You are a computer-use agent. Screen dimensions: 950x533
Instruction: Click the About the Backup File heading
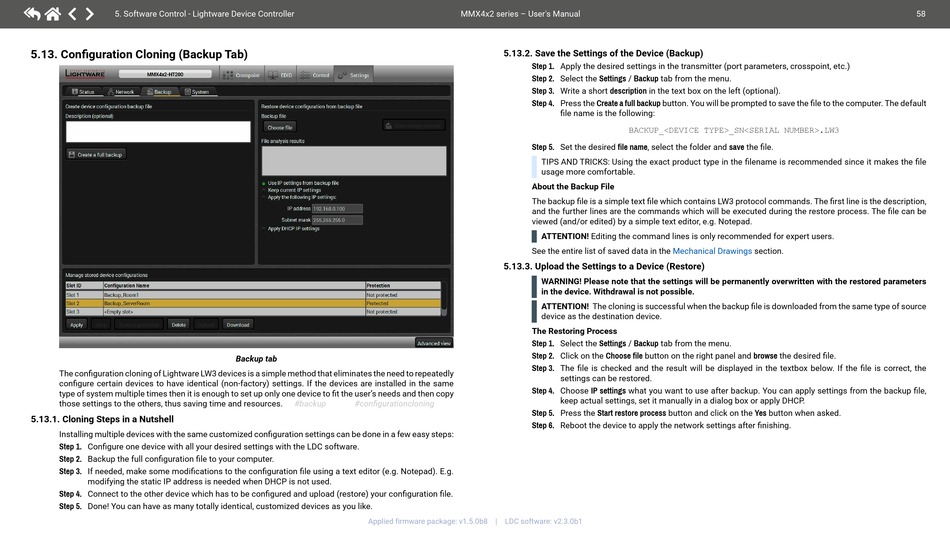573,187
